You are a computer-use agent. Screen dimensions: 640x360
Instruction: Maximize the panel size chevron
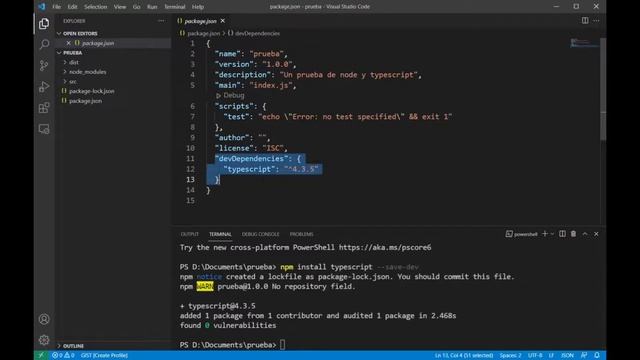585,234
